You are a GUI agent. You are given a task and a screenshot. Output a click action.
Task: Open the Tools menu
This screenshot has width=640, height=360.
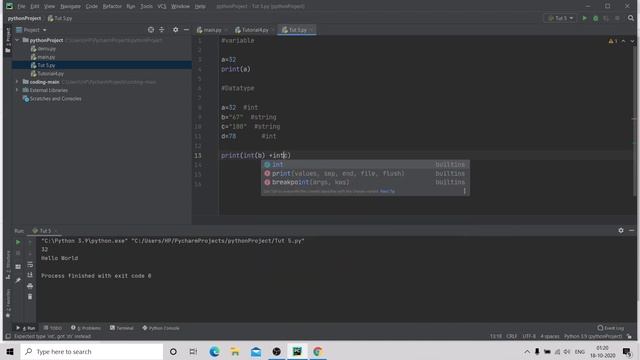[147, 6]
